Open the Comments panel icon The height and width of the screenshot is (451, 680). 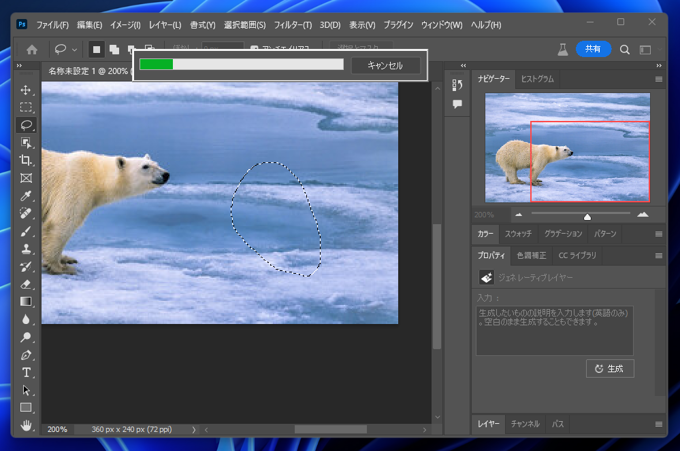pyautogui.click(x=457, y=104)
